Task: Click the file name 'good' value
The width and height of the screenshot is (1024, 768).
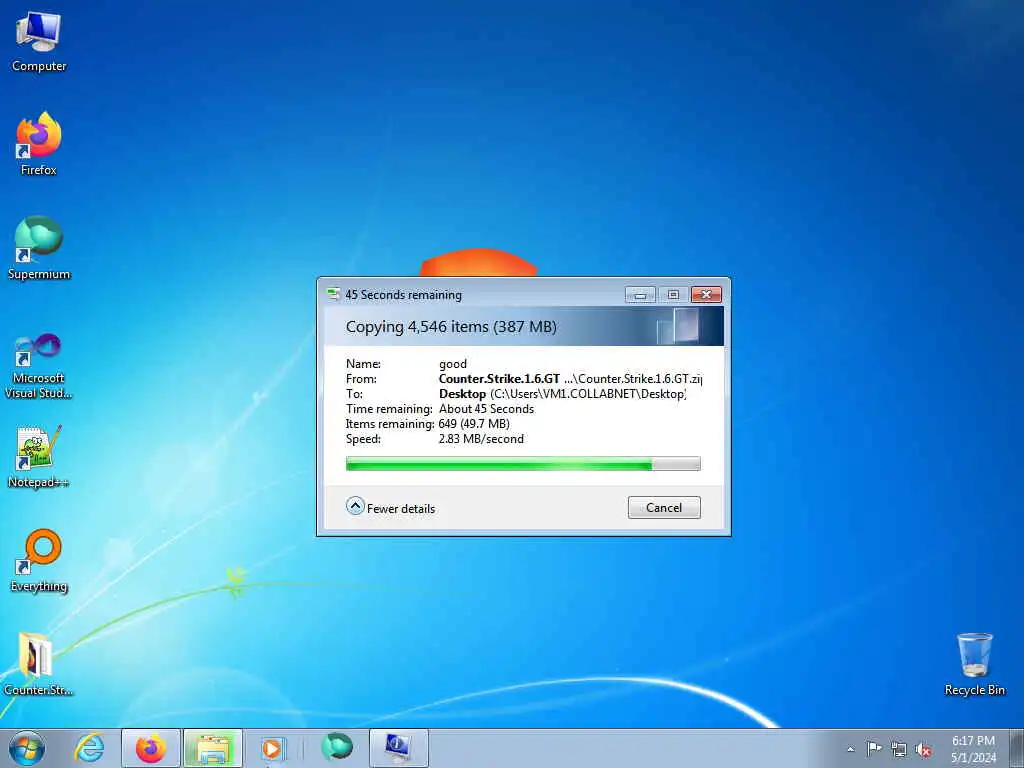Action: pos(453,364)
